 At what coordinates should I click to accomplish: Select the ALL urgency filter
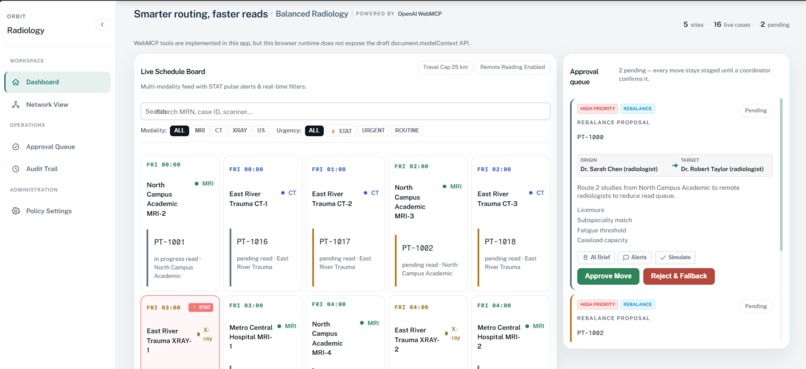(314, 131)
